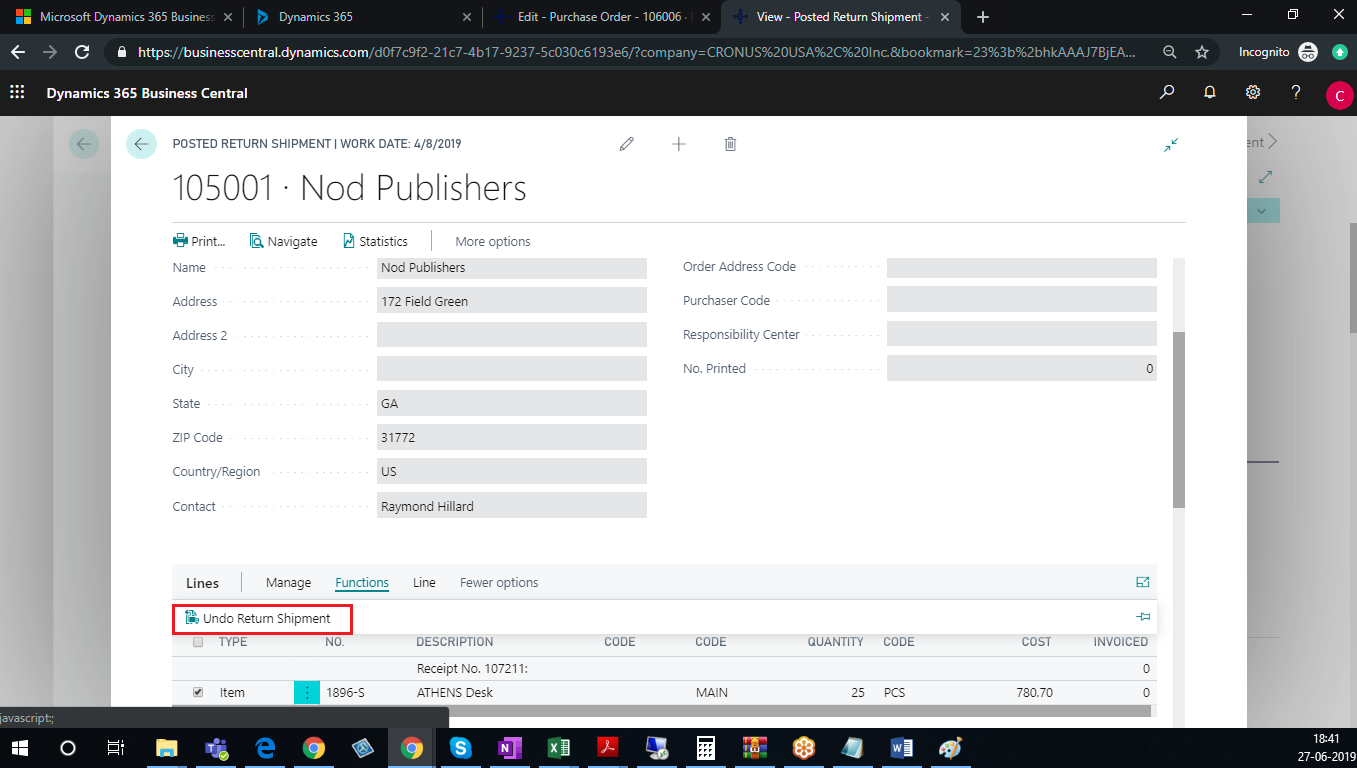
Task: Open the Windows Start menu
Action: point(19,748)
